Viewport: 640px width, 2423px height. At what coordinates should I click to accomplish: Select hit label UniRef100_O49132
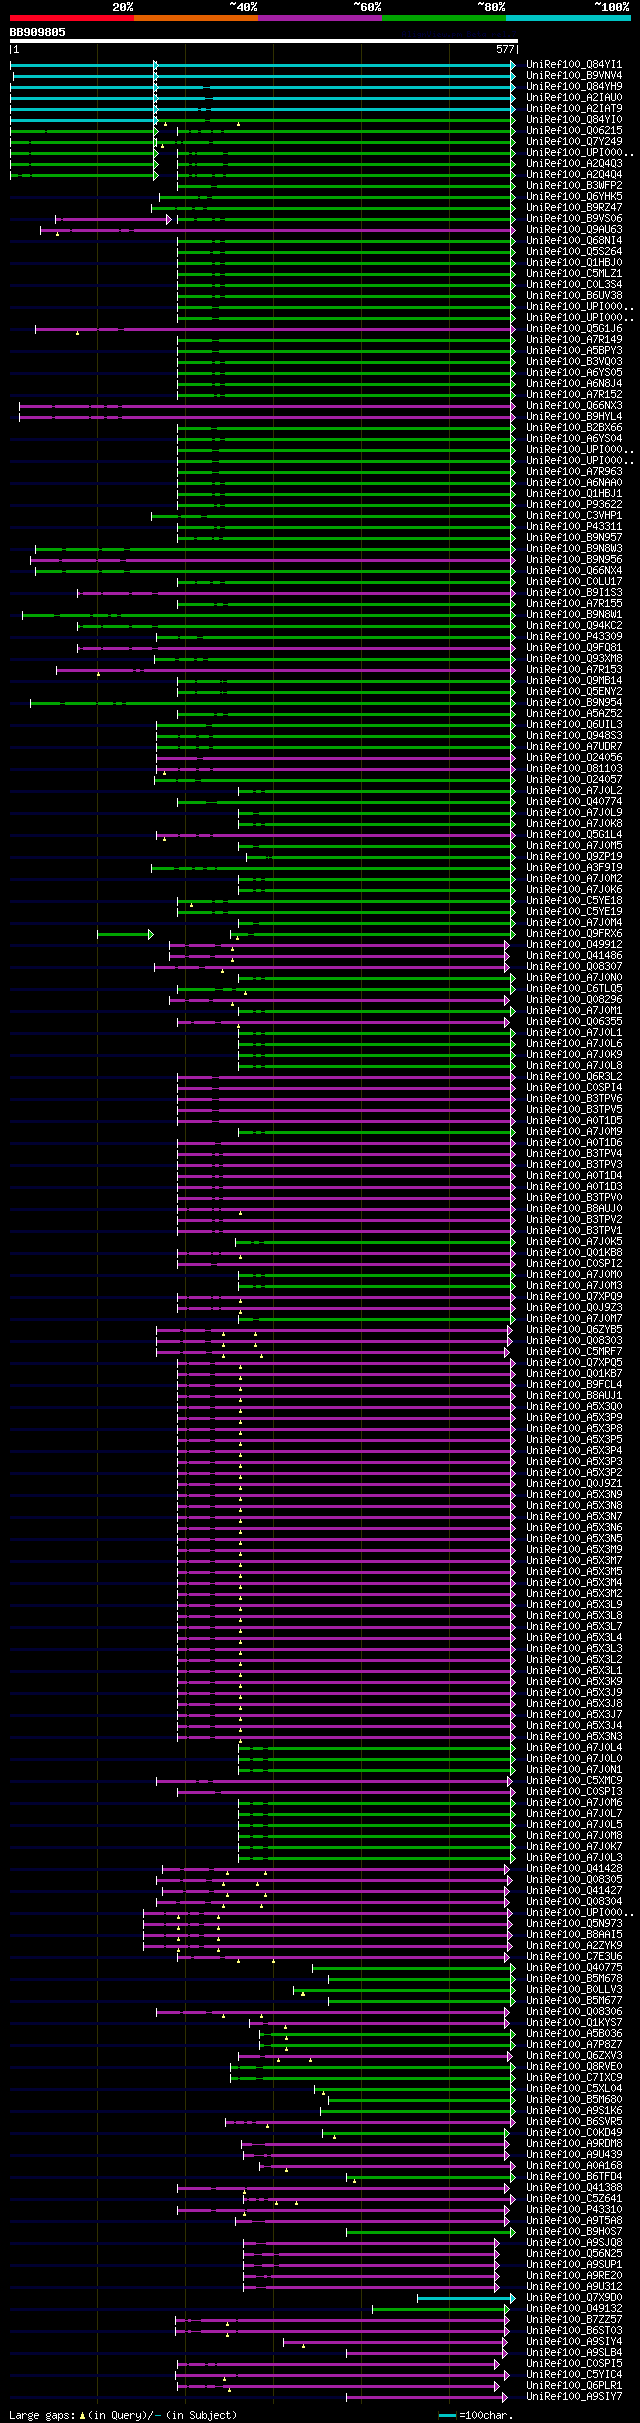coord(574,2308)
